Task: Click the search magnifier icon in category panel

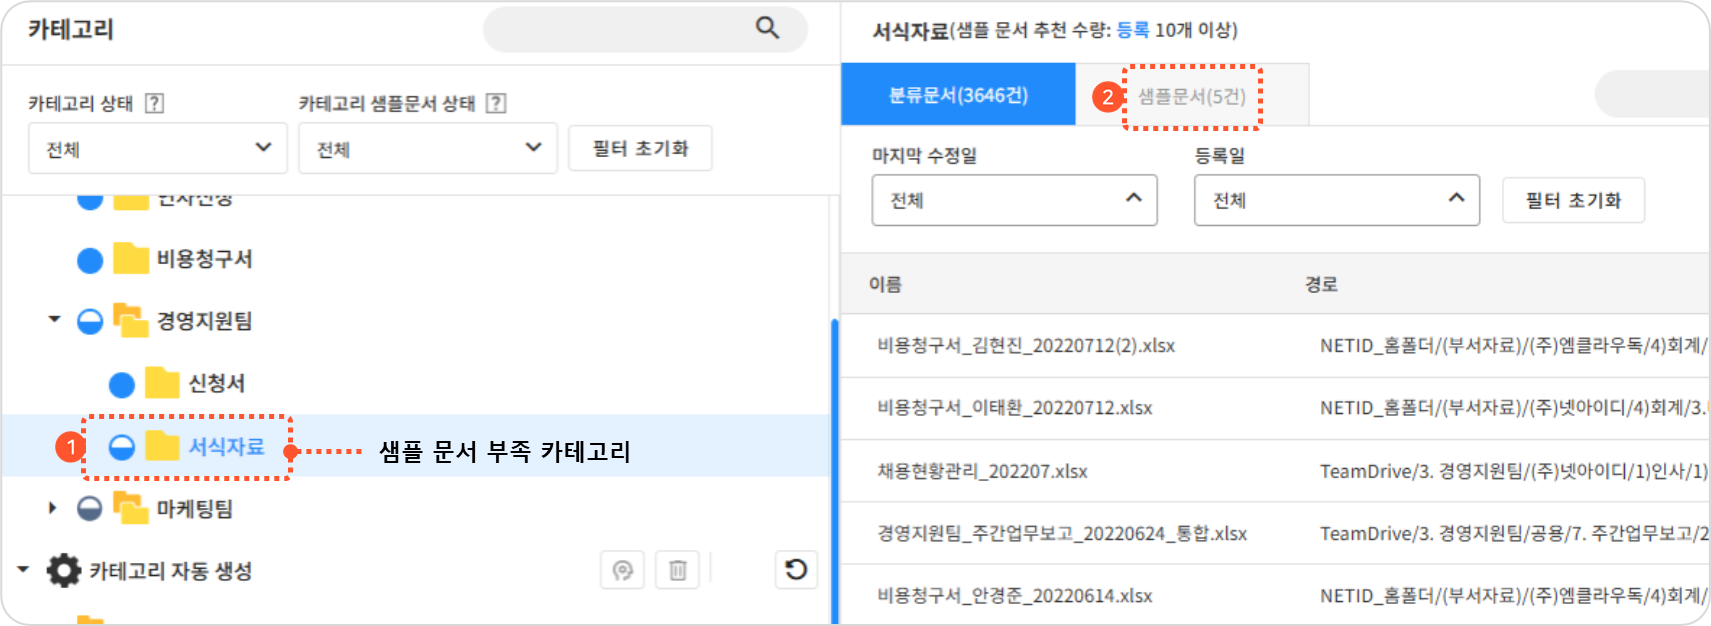Action: click(767, 28)
